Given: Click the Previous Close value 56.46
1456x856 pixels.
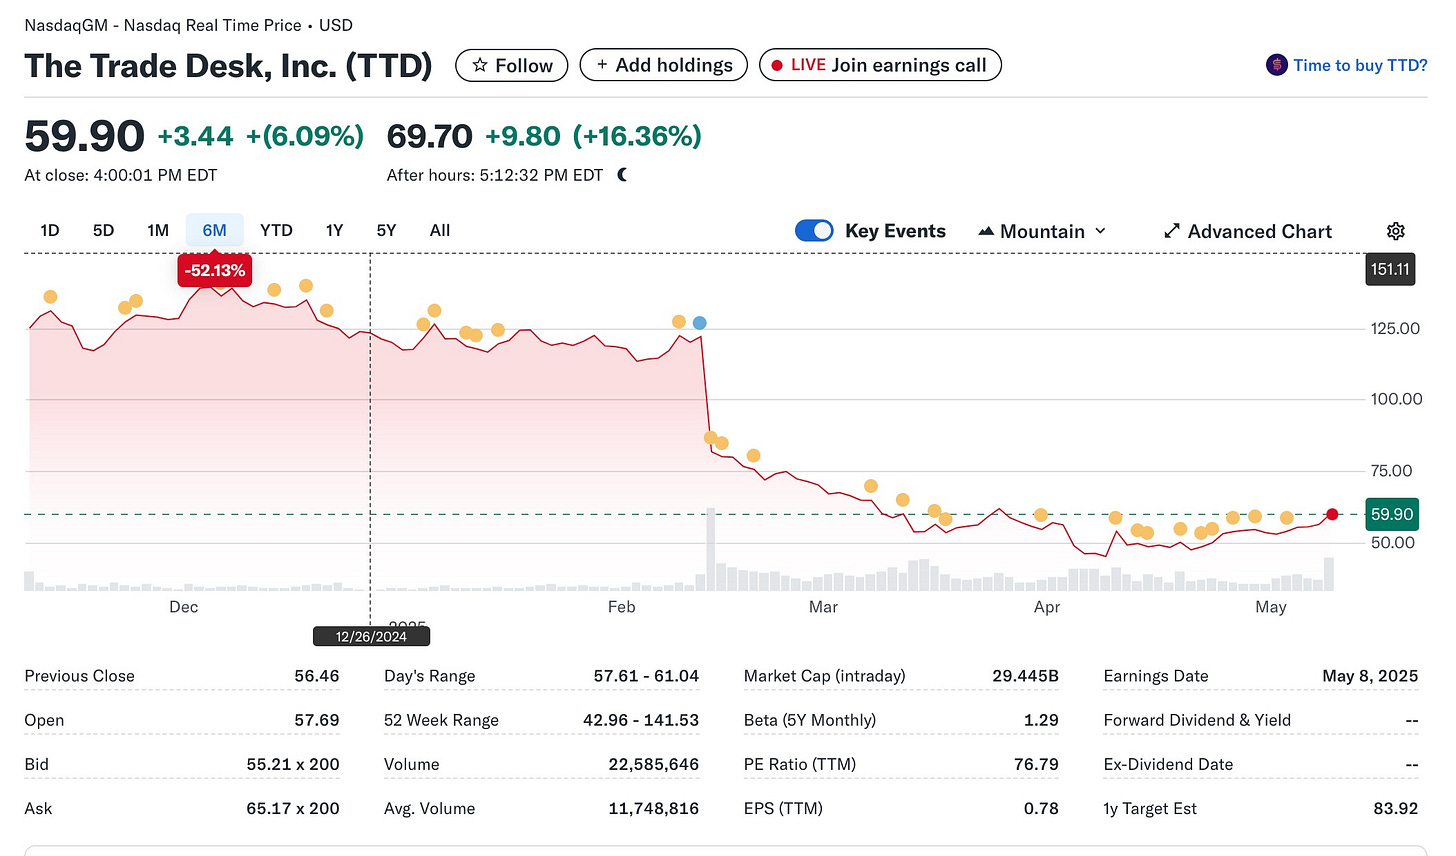Looking at the screenshot, I should click(317, 676).
